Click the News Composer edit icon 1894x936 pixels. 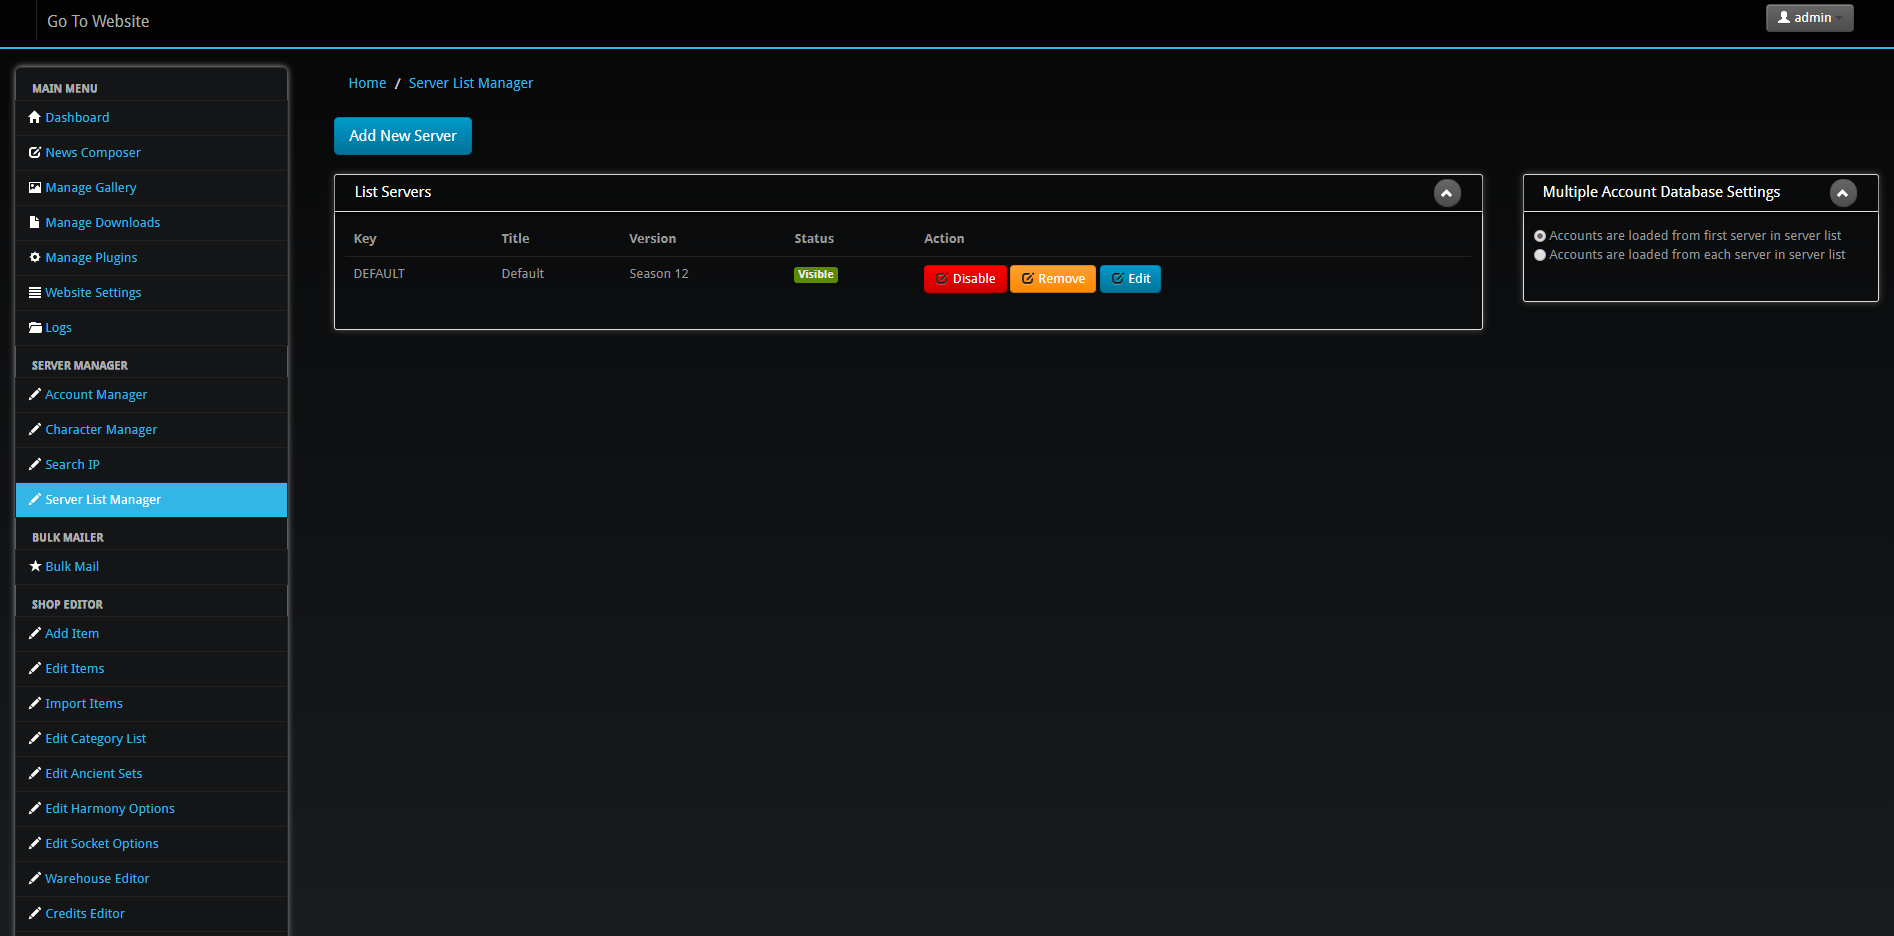(x=35, y=152)
